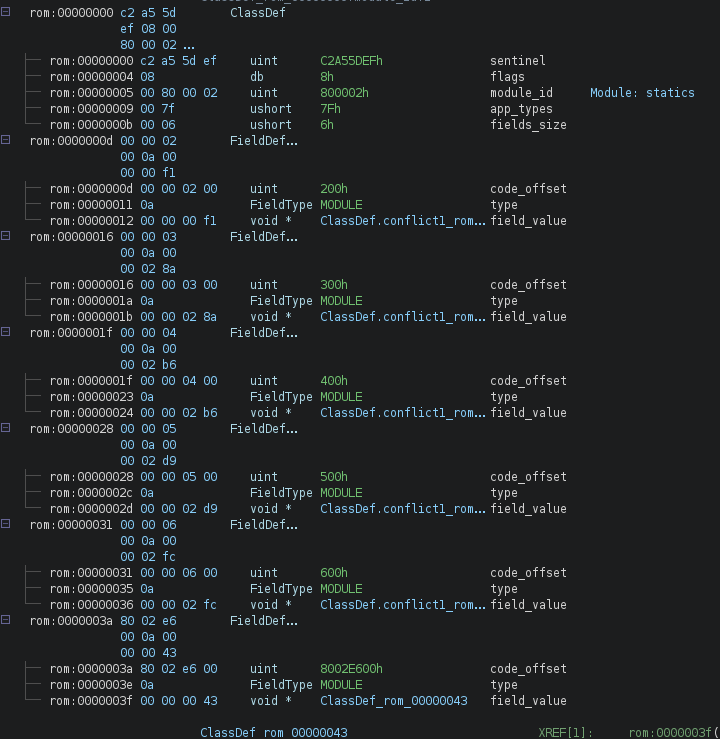Collapse the FieldDef at rom:00000028
The height and width of the screenshot is (739, 720).
(x=7, y=429)
